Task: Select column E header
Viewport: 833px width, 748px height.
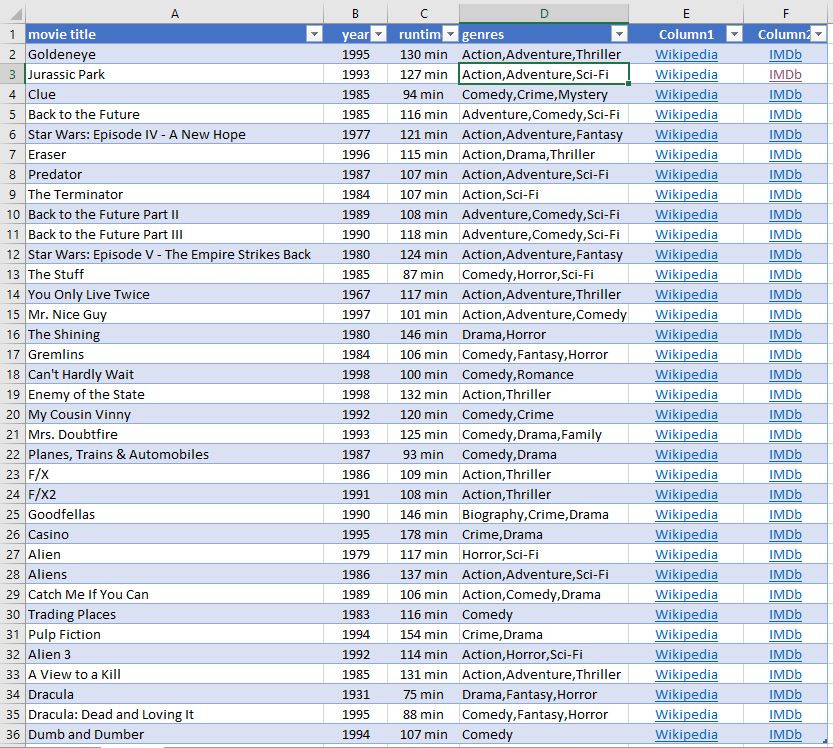Action: 686,14
